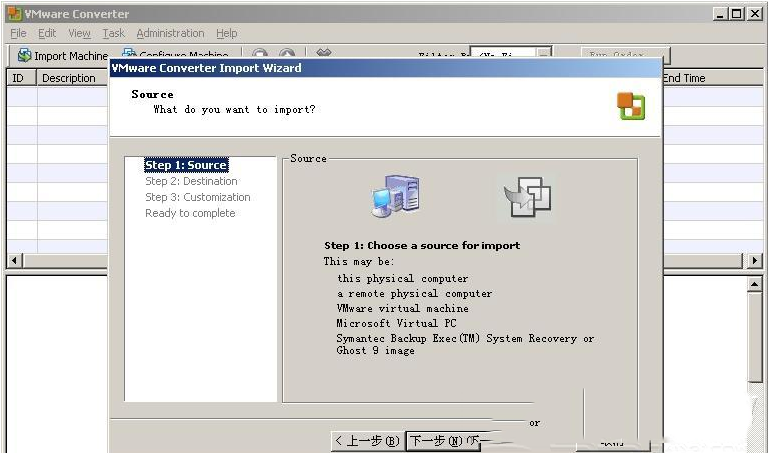Close the VMware Converter window

pos(755,14)
